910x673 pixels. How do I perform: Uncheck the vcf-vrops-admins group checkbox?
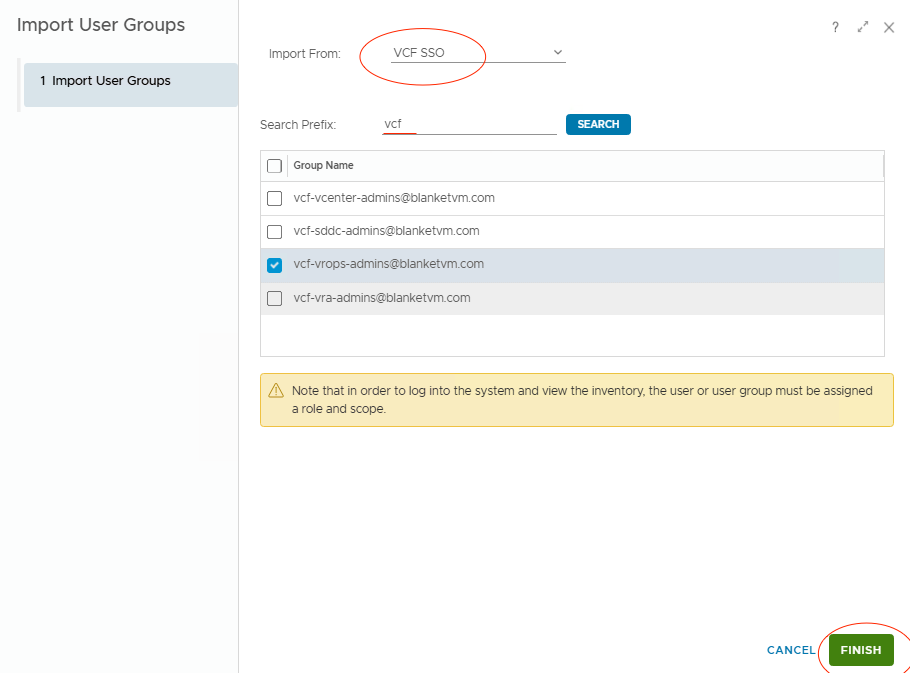[275, 265]
